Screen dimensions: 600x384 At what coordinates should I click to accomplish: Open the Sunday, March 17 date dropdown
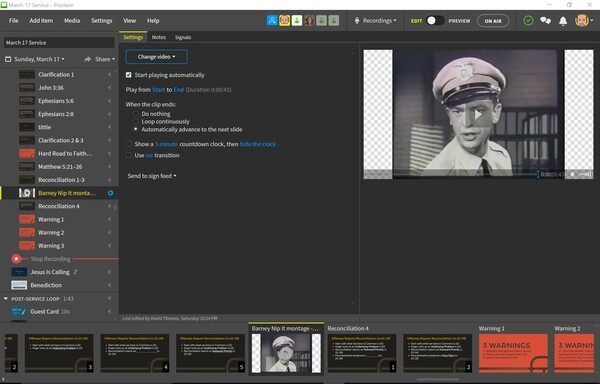click(39, 59)
